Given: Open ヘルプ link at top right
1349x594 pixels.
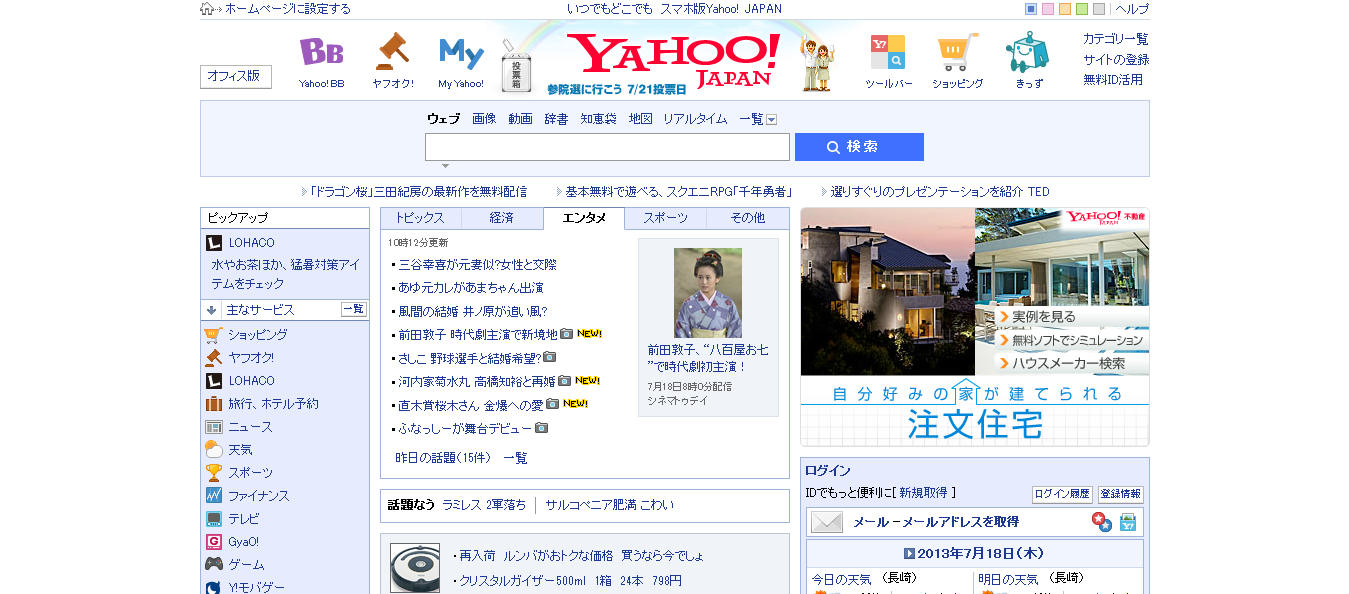Looking at the screenshot, I should [x=1132, y=9].
